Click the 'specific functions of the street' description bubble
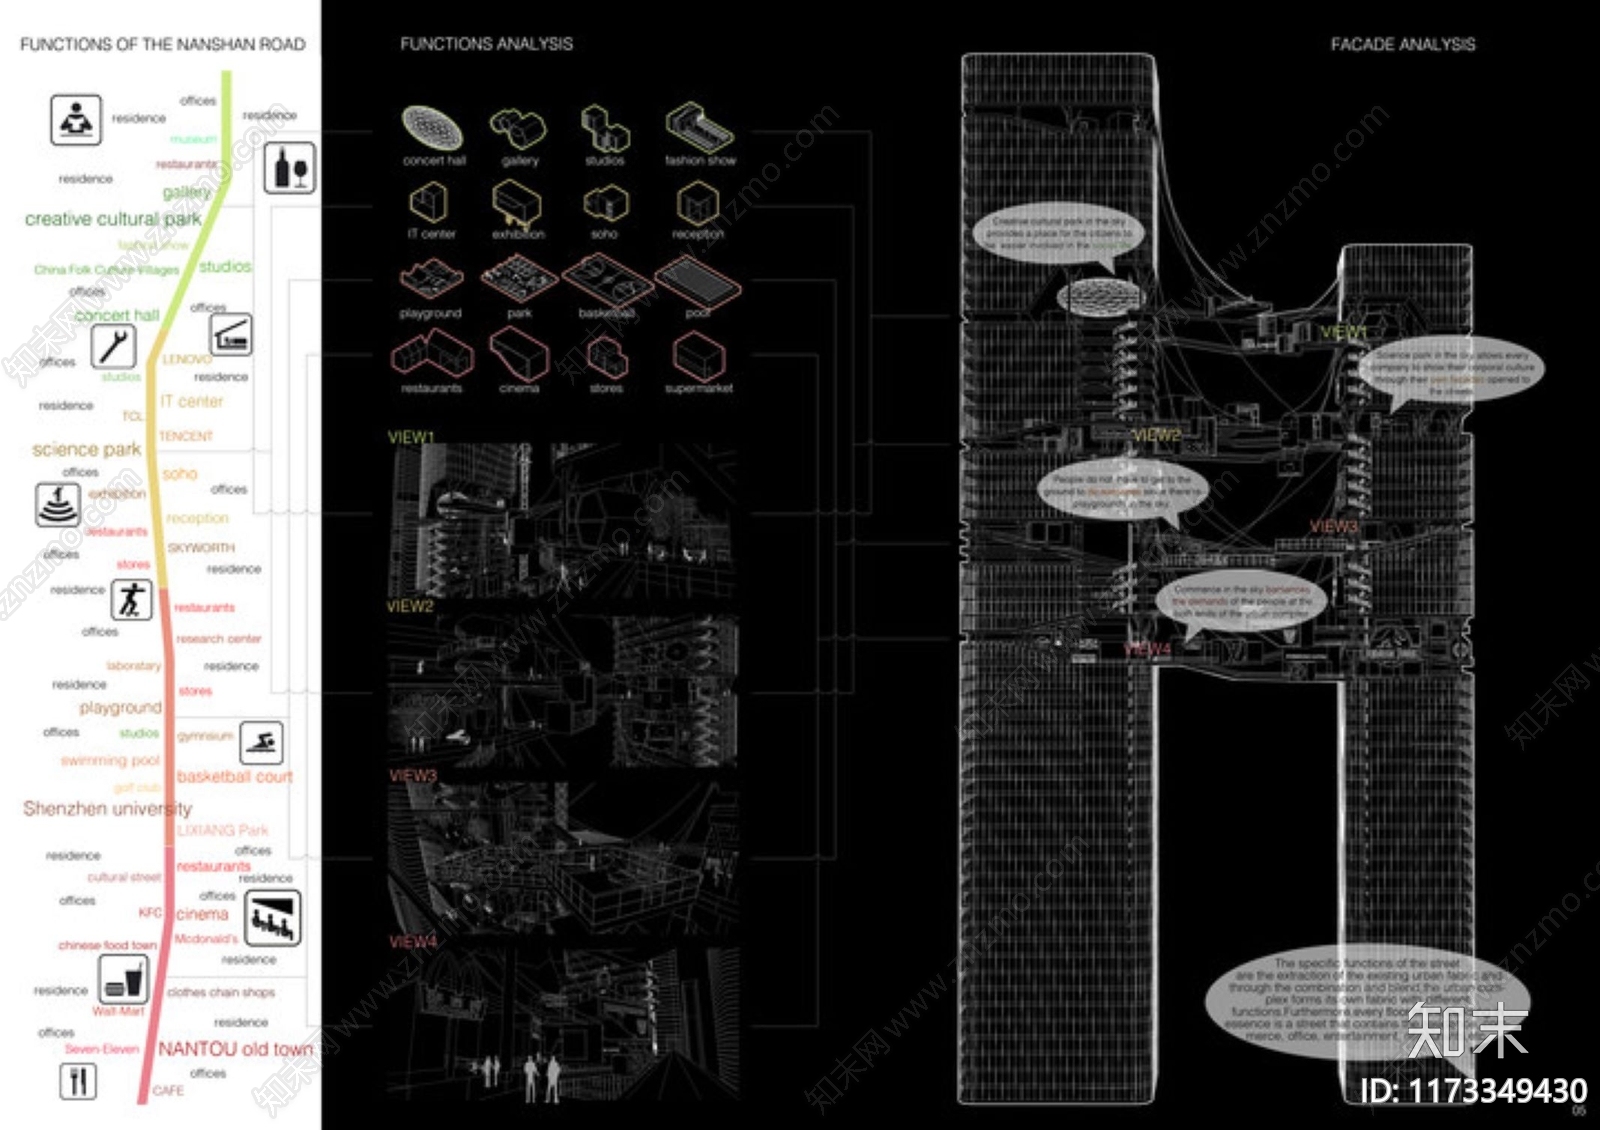 [1367, 1002]
